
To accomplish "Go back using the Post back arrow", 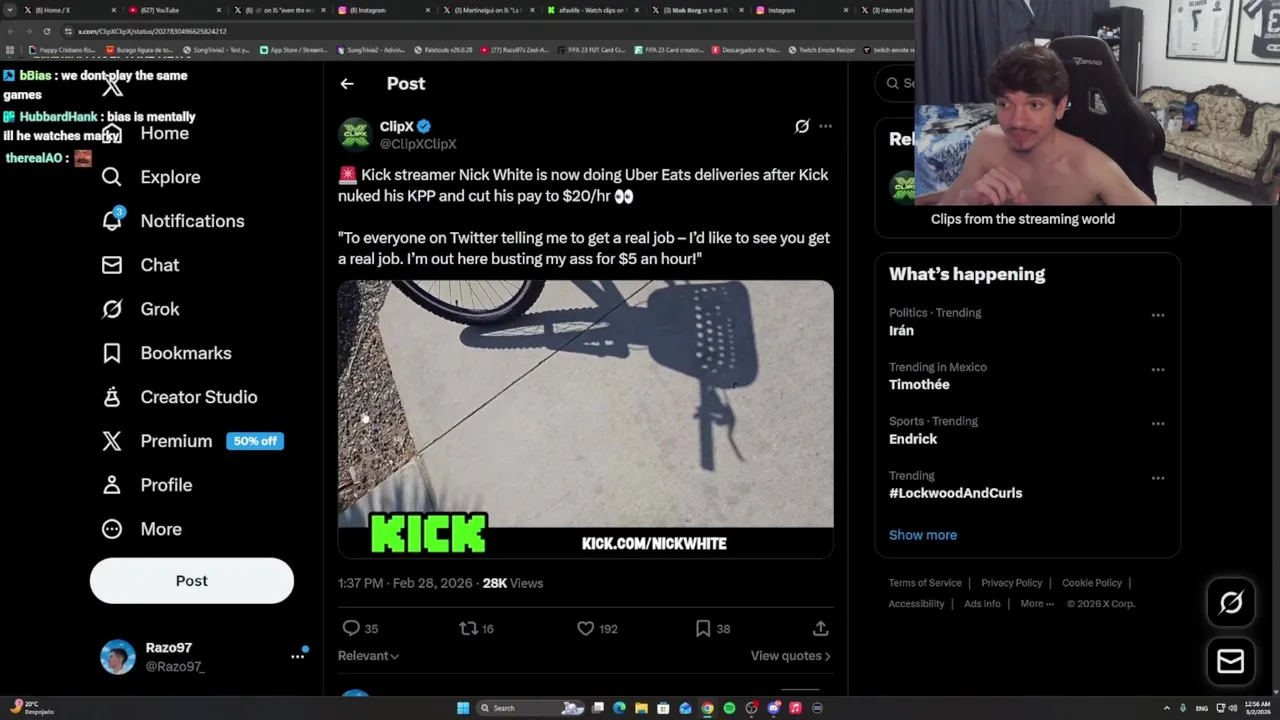I will coord(347,84).
